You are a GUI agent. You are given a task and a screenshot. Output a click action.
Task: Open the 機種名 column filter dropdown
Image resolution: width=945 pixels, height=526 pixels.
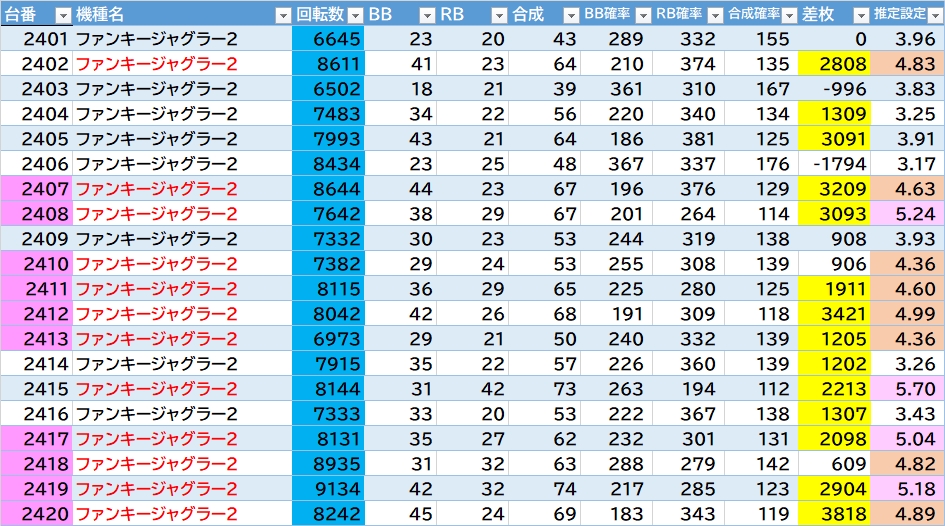tap(282, 15)
